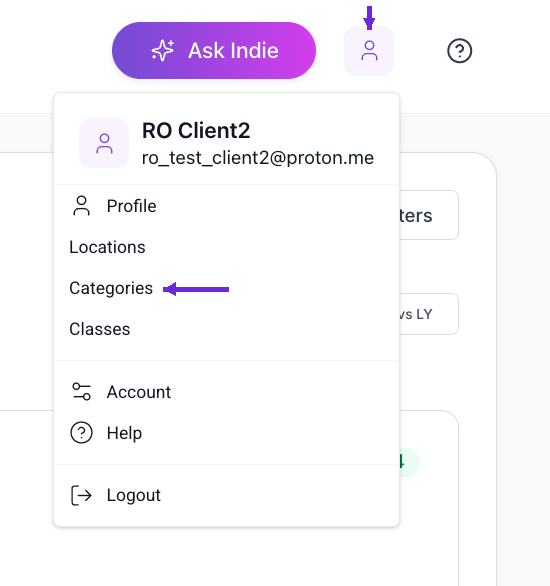Viewport: 550px width, 586px height.
Task: Click the exit arrow icon beside Logout
Action: coord(81,495)
